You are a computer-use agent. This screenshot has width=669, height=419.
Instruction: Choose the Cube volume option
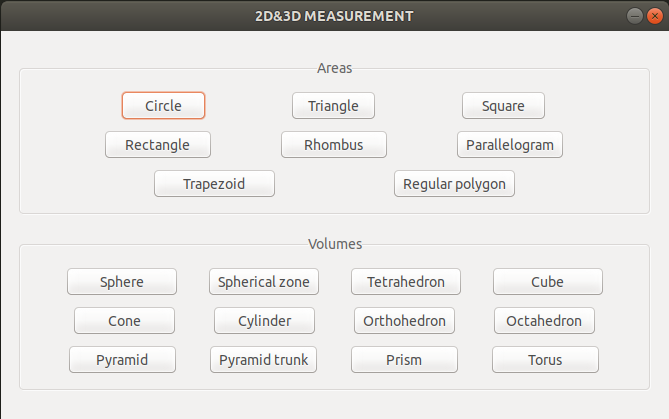[548, 282]
